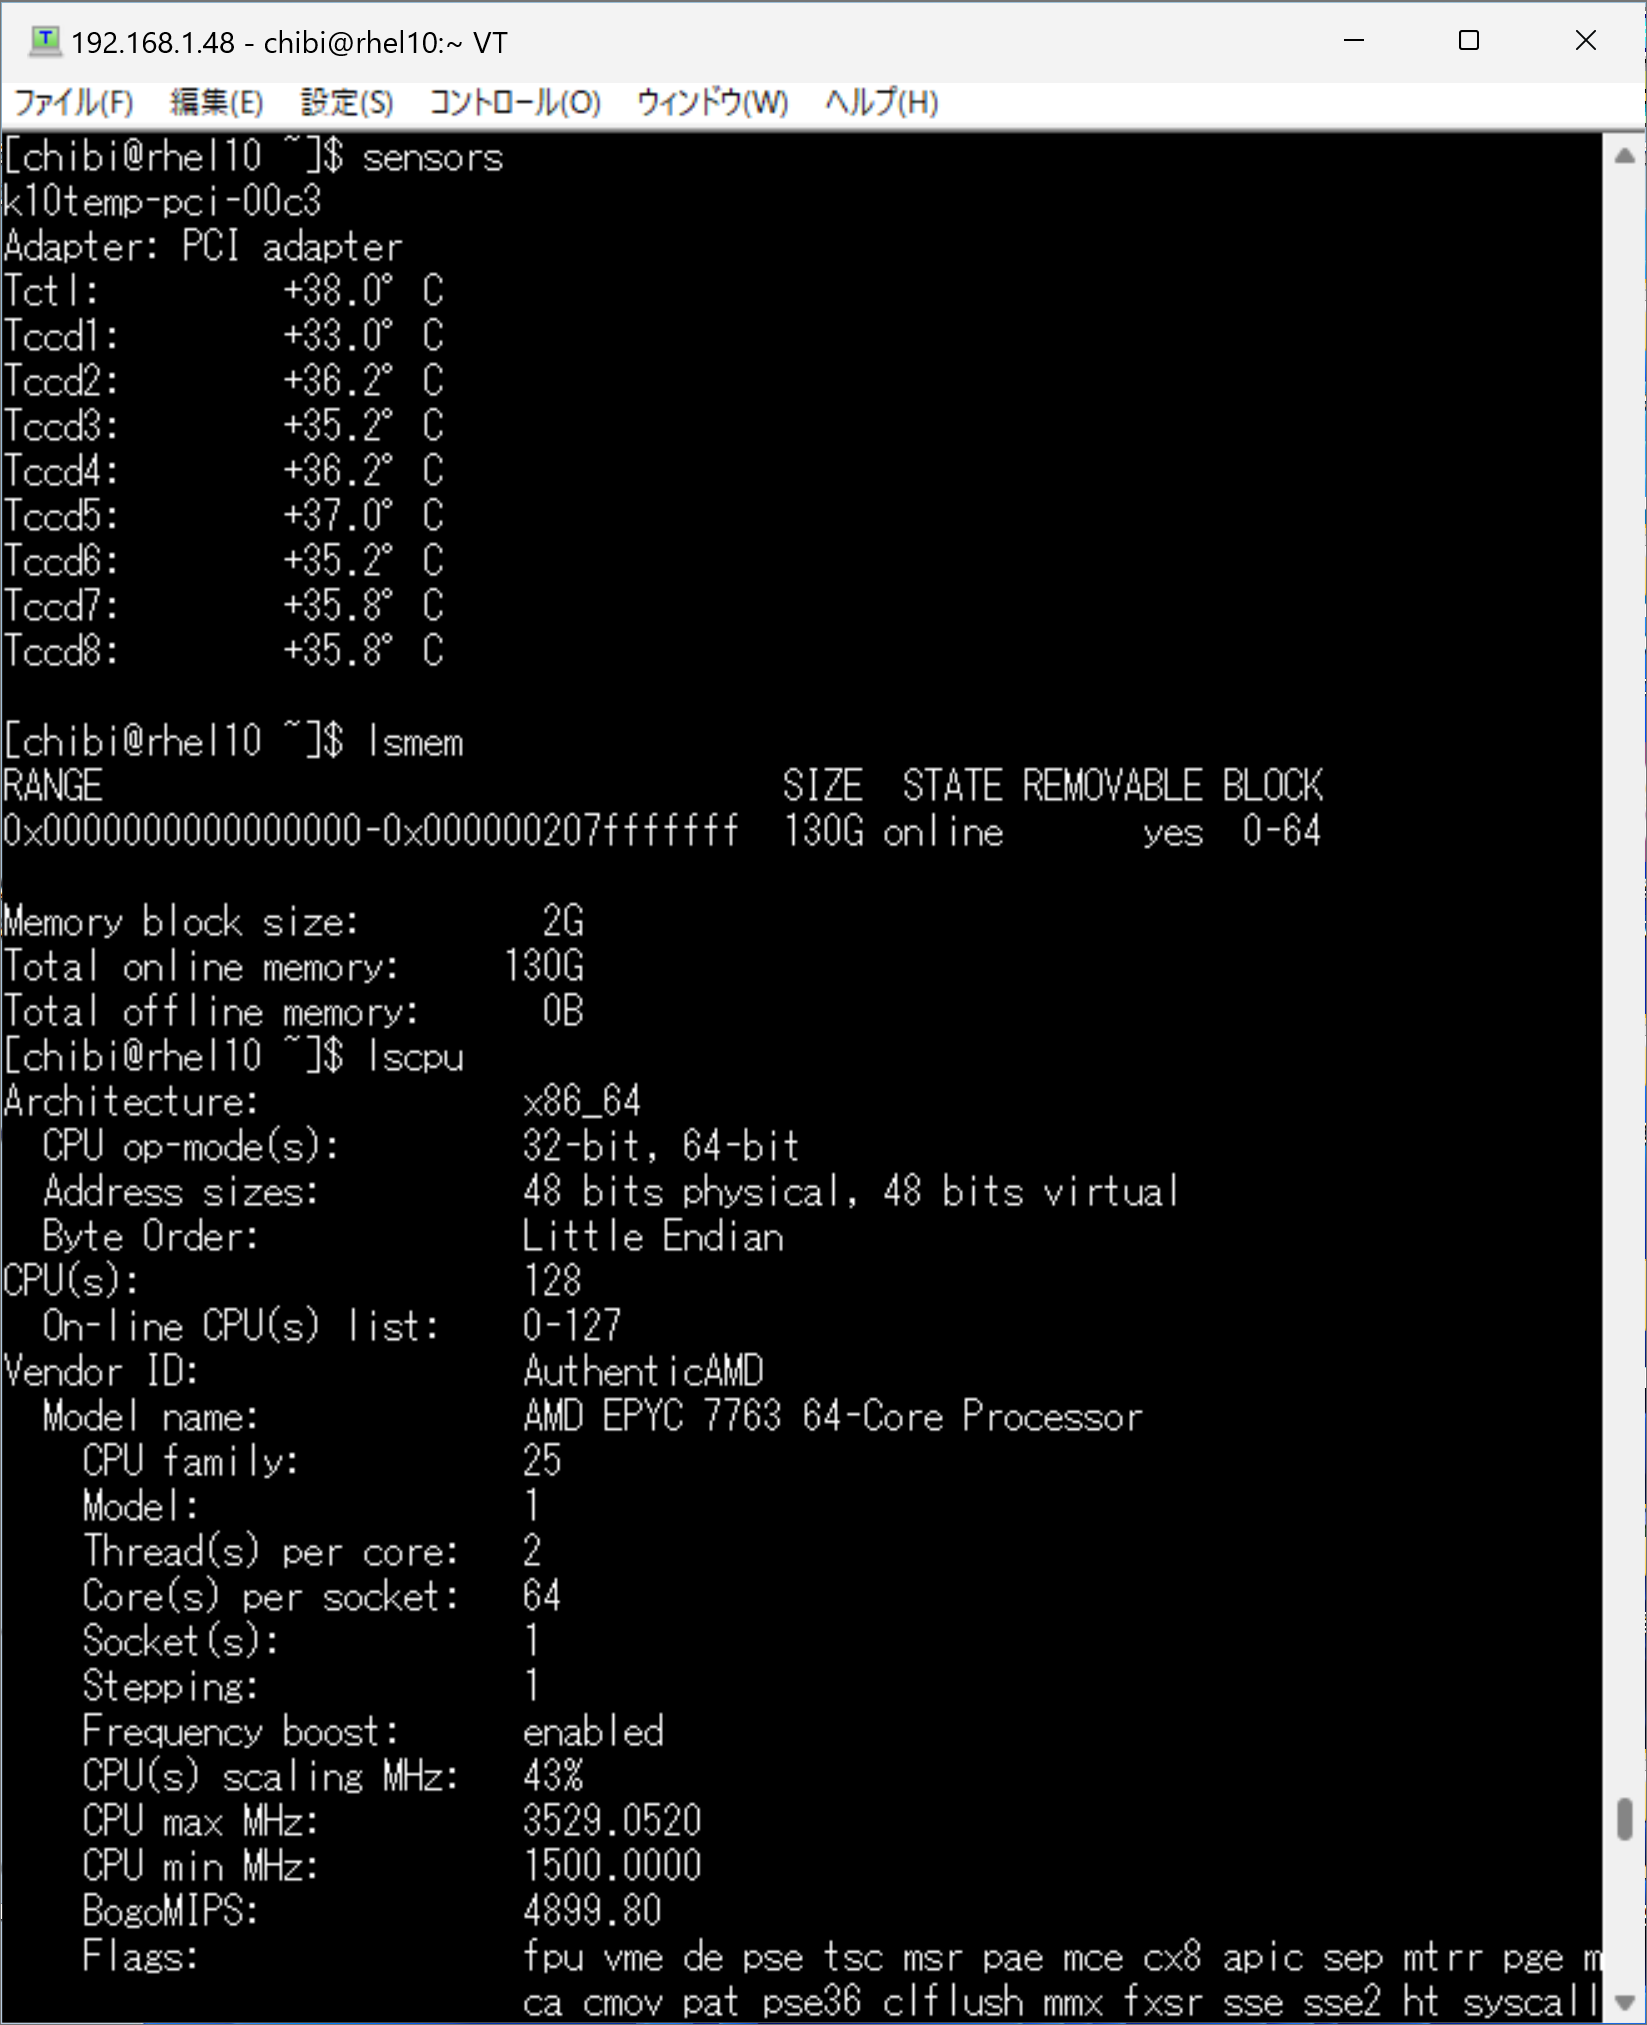Open the 編集(E) menu
This screenshot has width=1647, height=2025.
pos(216,102)
